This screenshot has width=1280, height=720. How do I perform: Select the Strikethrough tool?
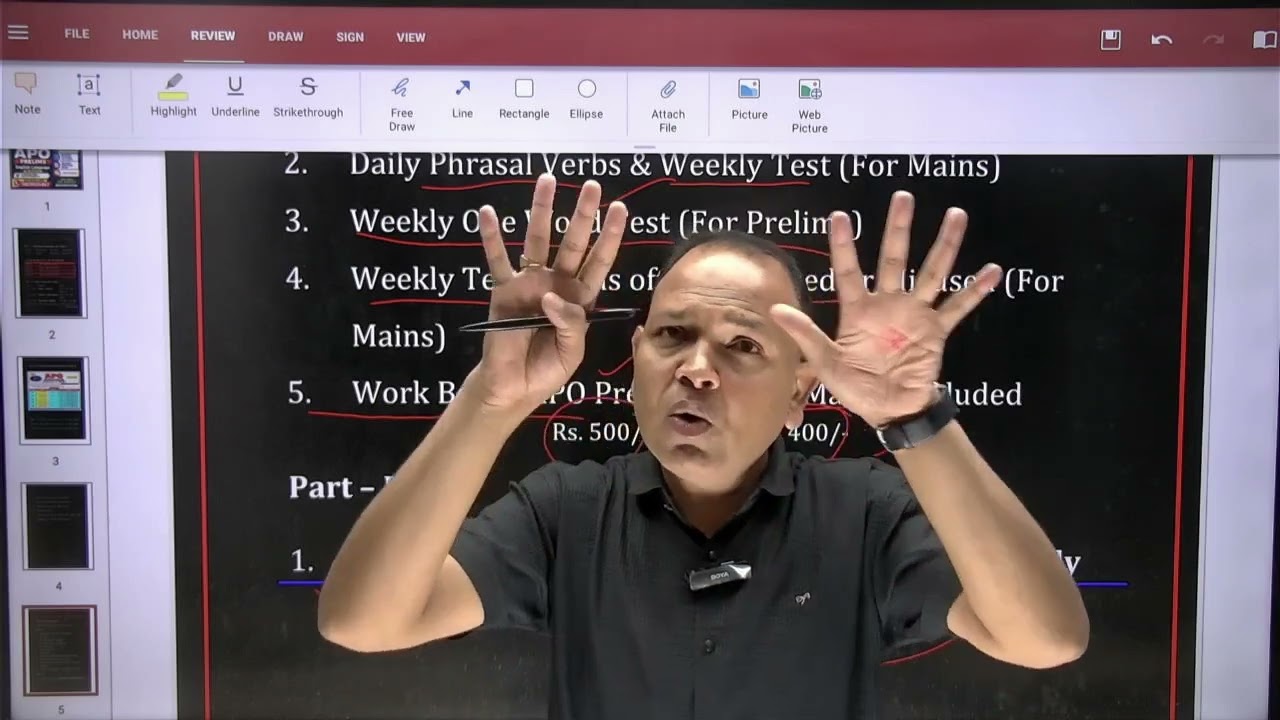[x=308, y=97]
